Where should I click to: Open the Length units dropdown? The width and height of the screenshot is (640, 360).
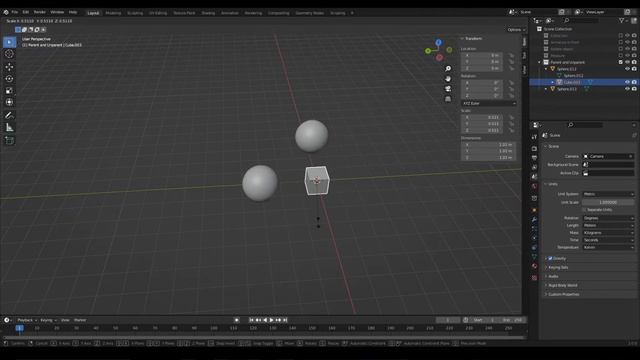point(608,225)
